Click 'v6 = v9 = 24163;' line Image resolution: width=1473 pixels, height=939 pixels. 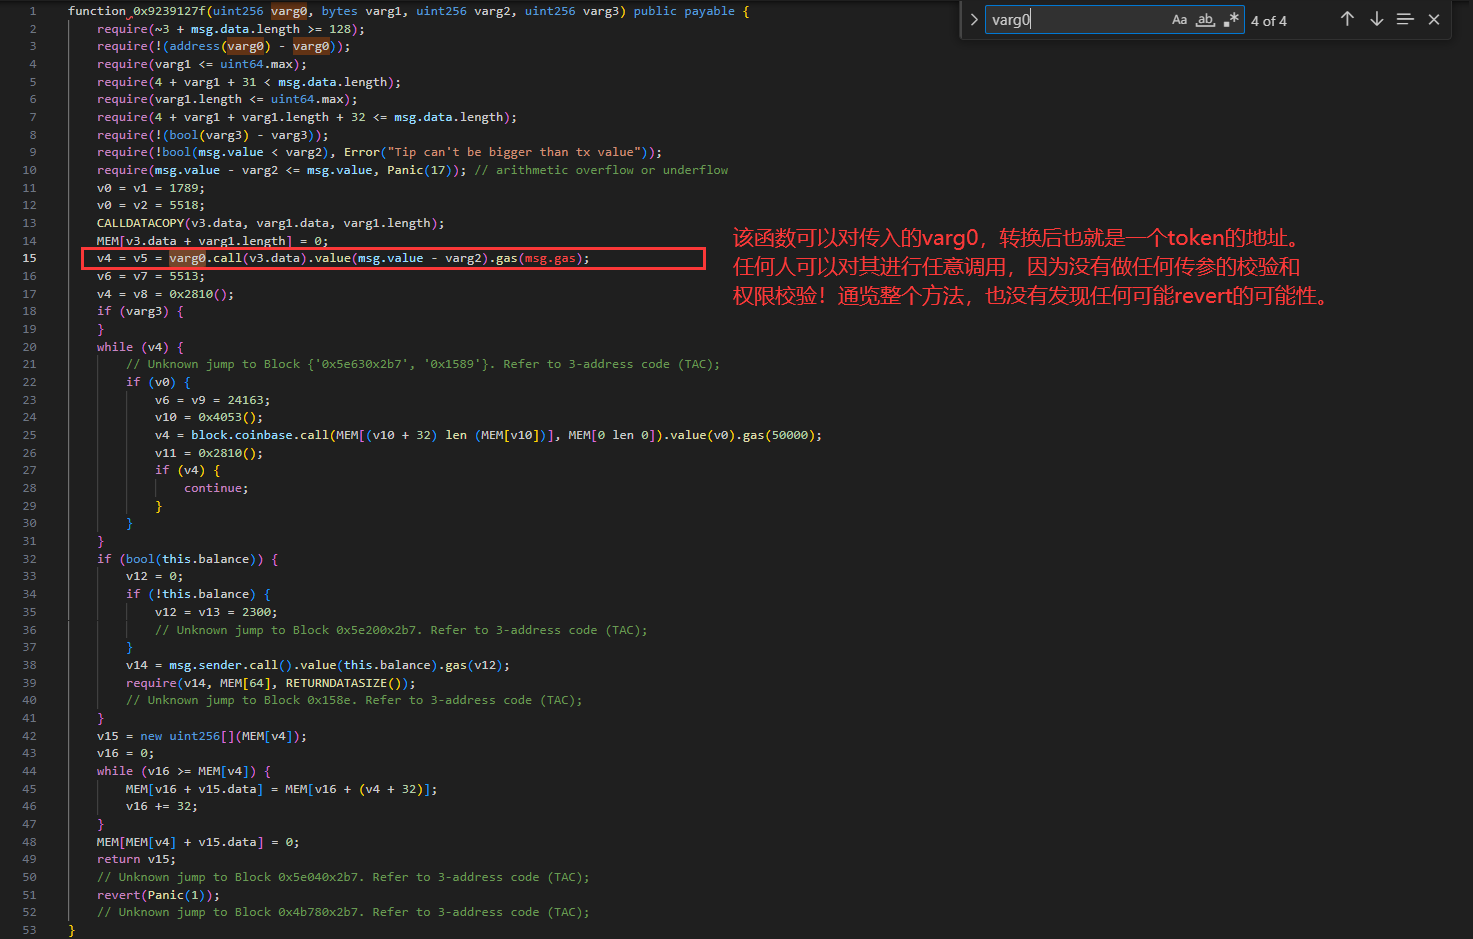point(212,400)
